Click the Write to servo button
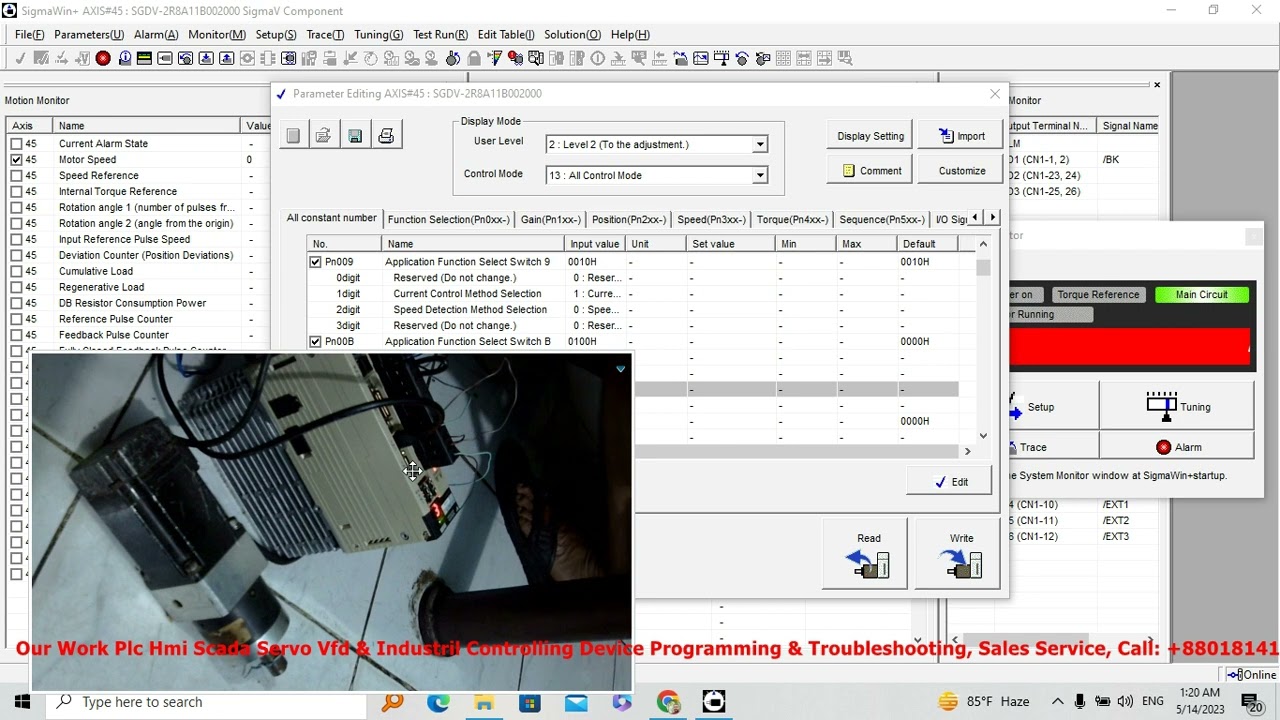 click(x=957, y=553)
